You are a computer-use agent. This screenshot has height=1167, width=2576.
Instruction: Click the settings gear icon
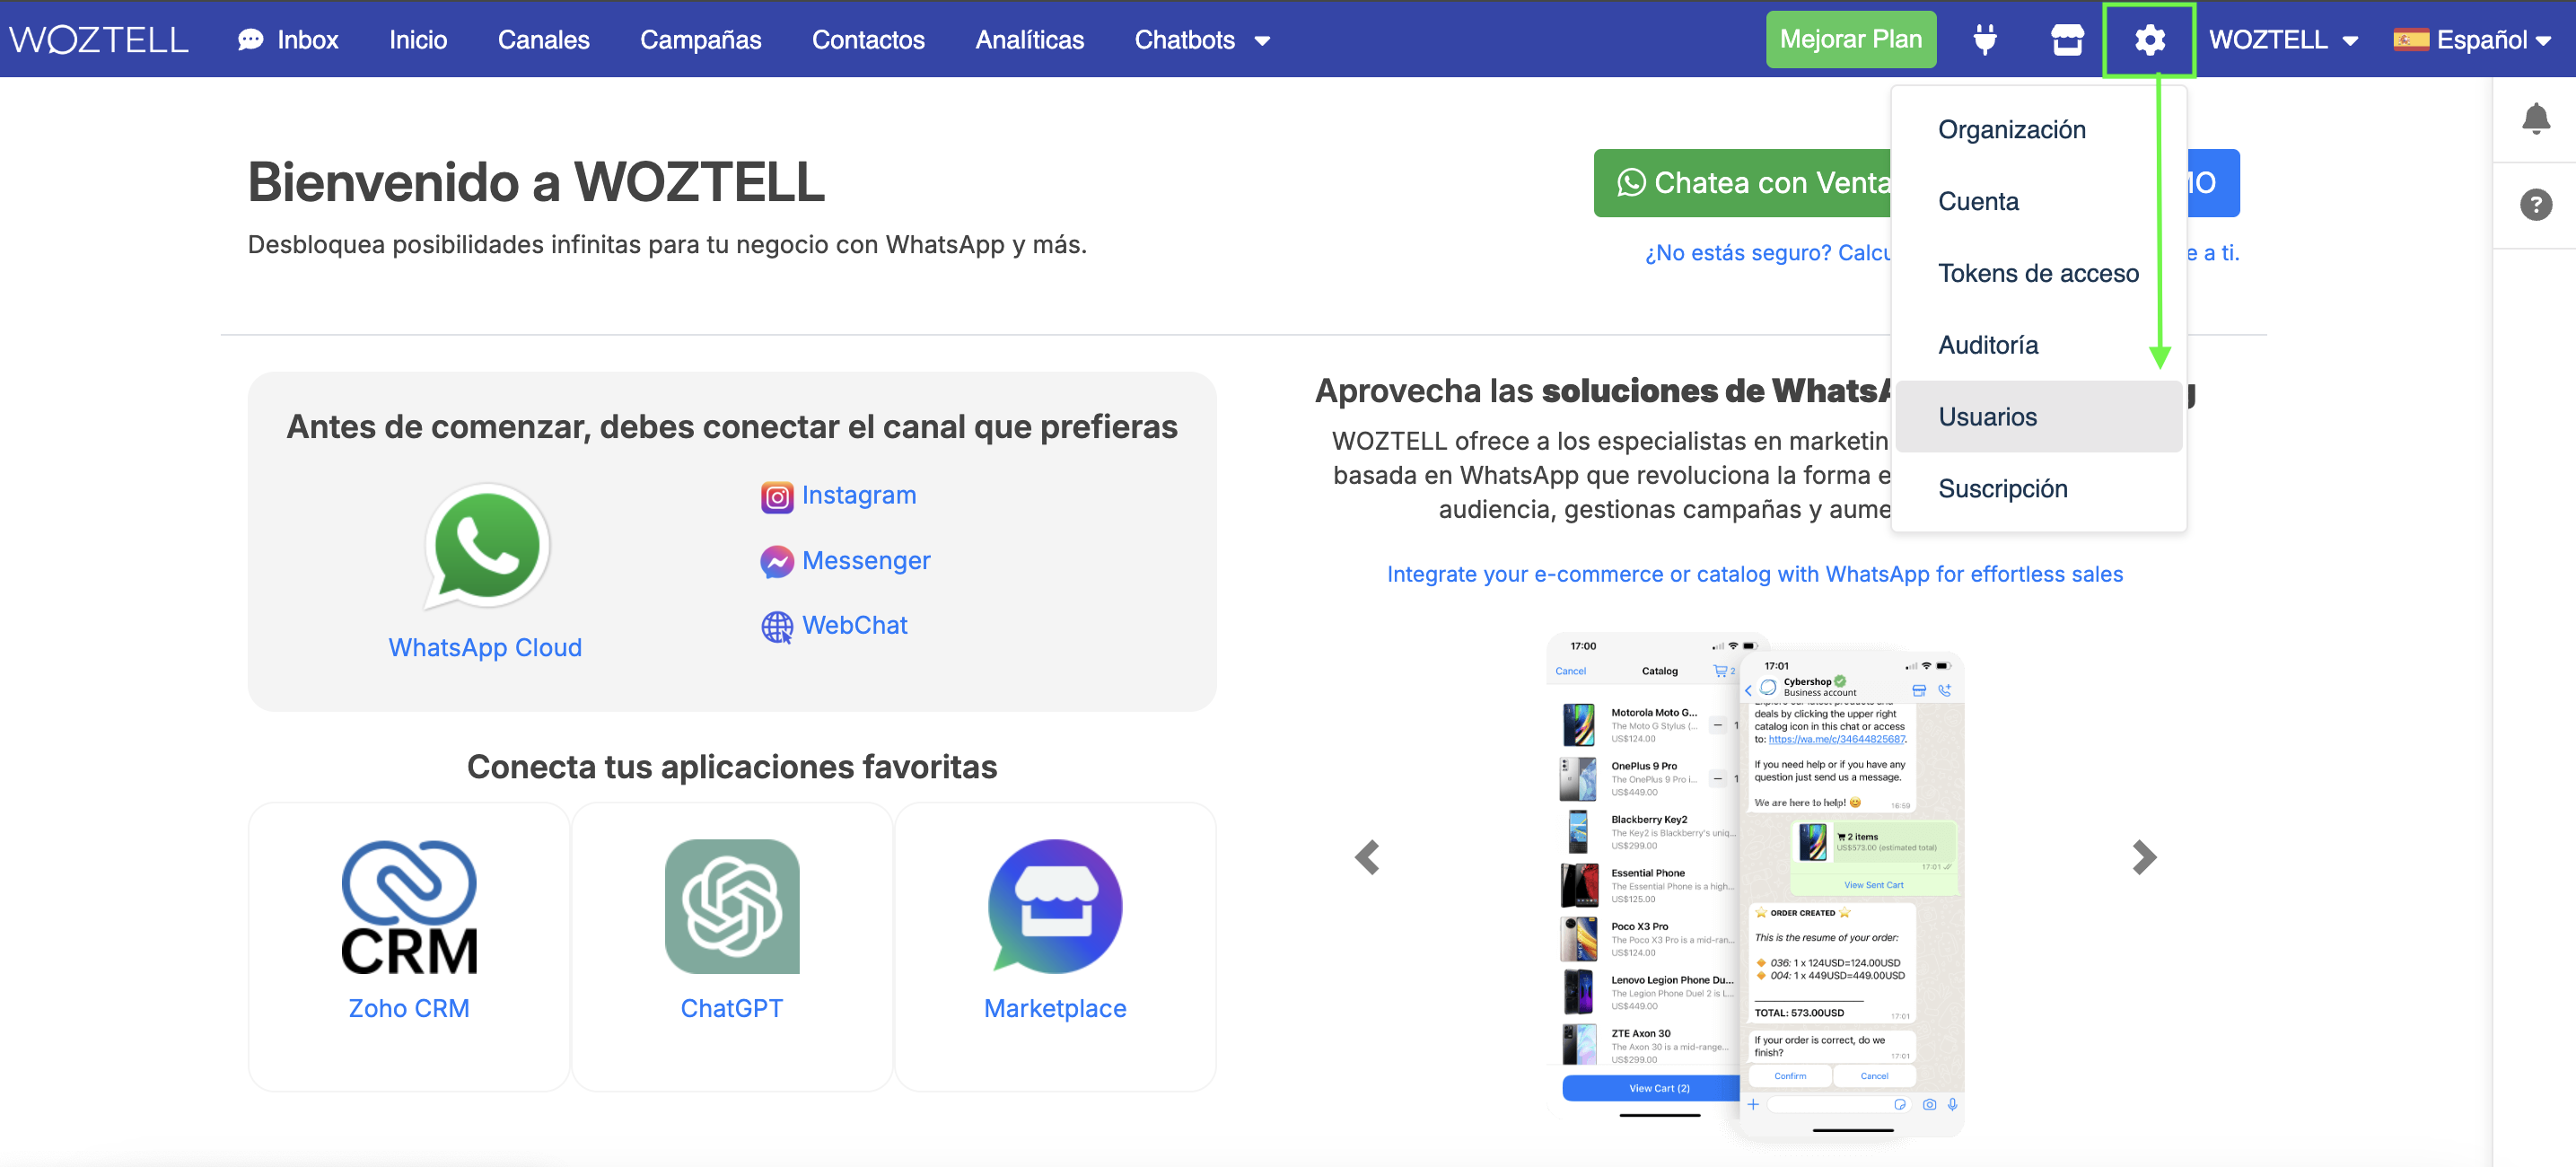tap(2149, 40)
